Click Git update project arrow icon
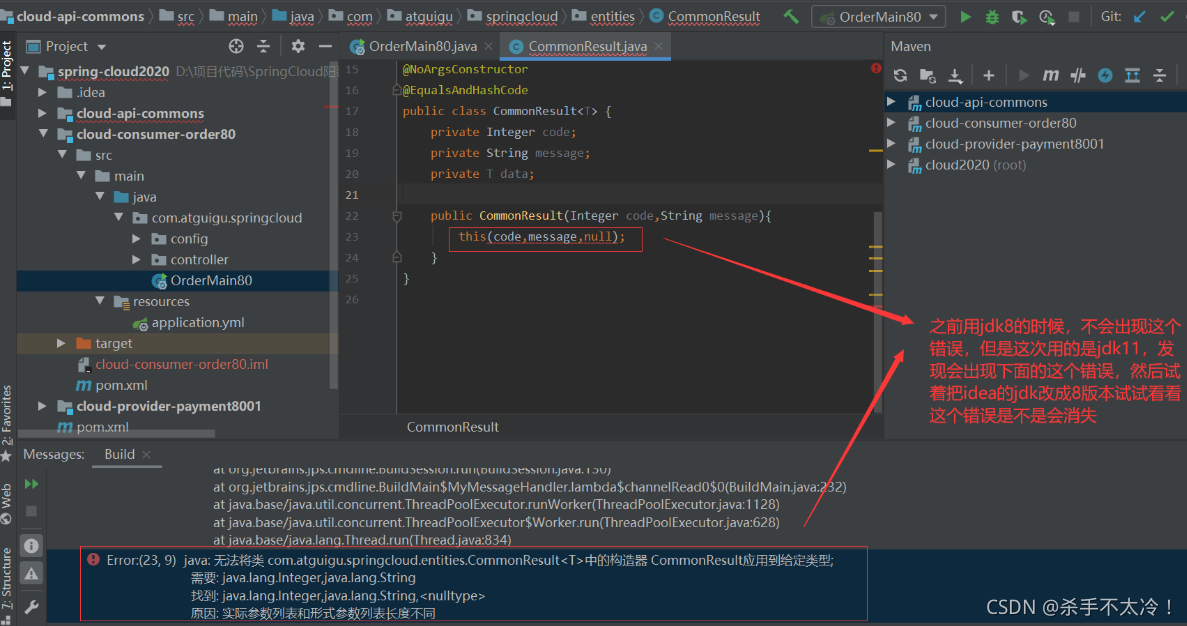 pyautogui.click(x=1139, y=16)
